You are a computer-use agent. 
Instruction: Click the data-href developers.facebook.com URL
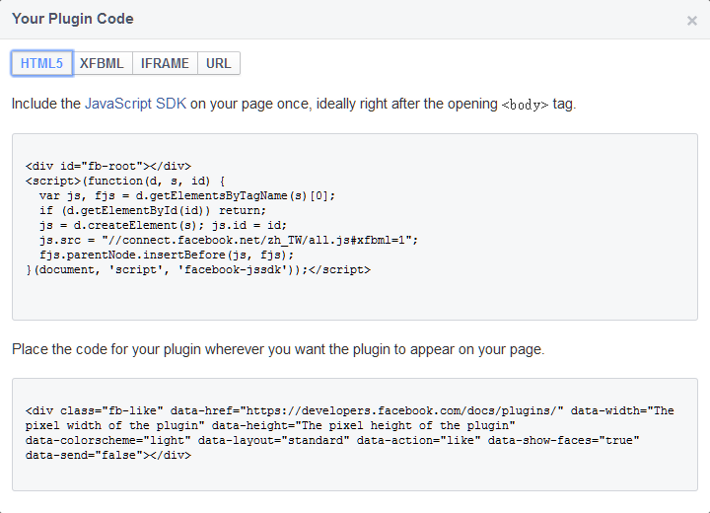point(365,411)
